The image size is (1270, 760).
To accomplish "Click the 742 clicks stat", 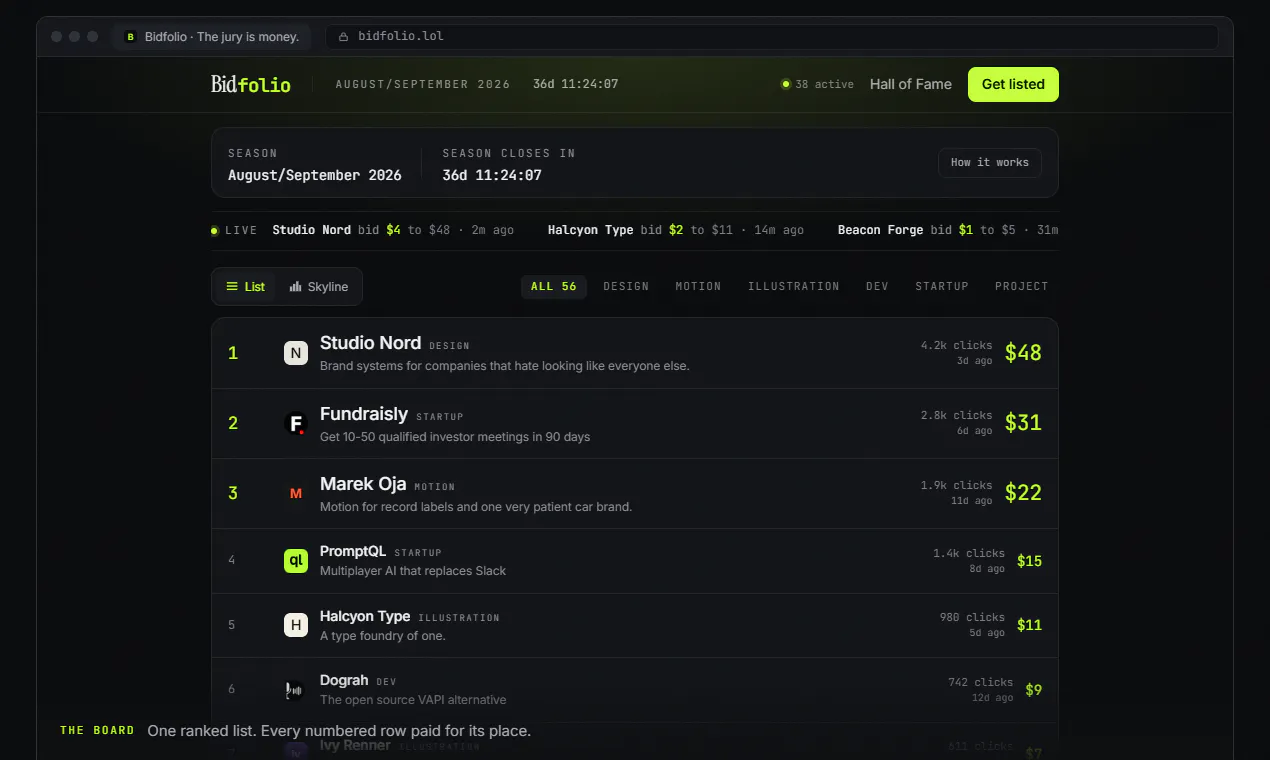I will (981, 683).
